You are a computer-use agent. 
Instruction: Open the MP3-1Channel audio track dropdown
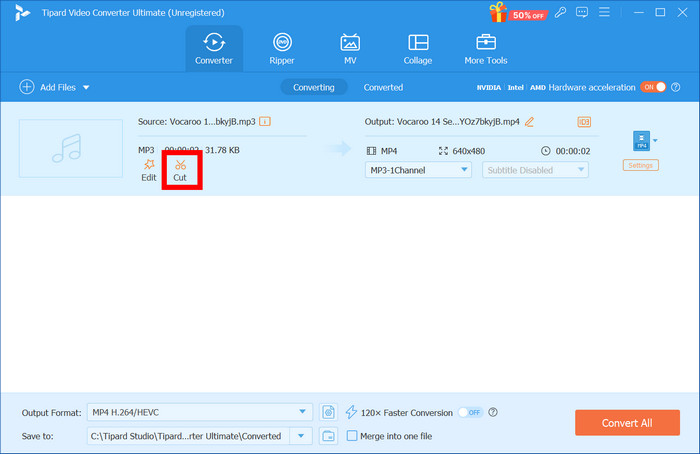[418, 170]
